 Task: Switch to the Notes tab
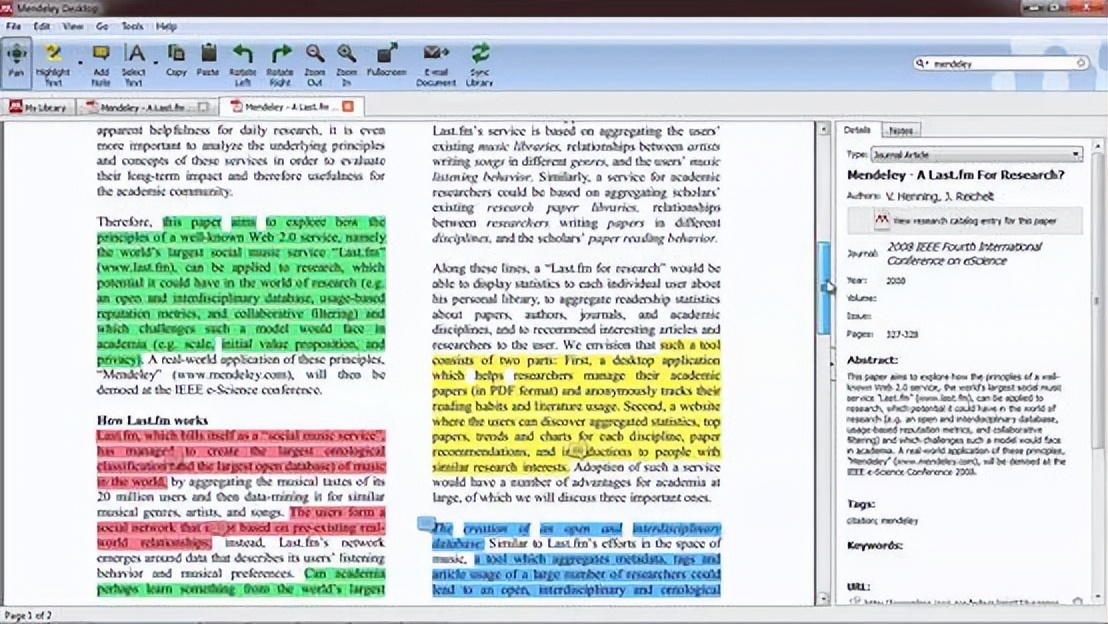[900, 131]
